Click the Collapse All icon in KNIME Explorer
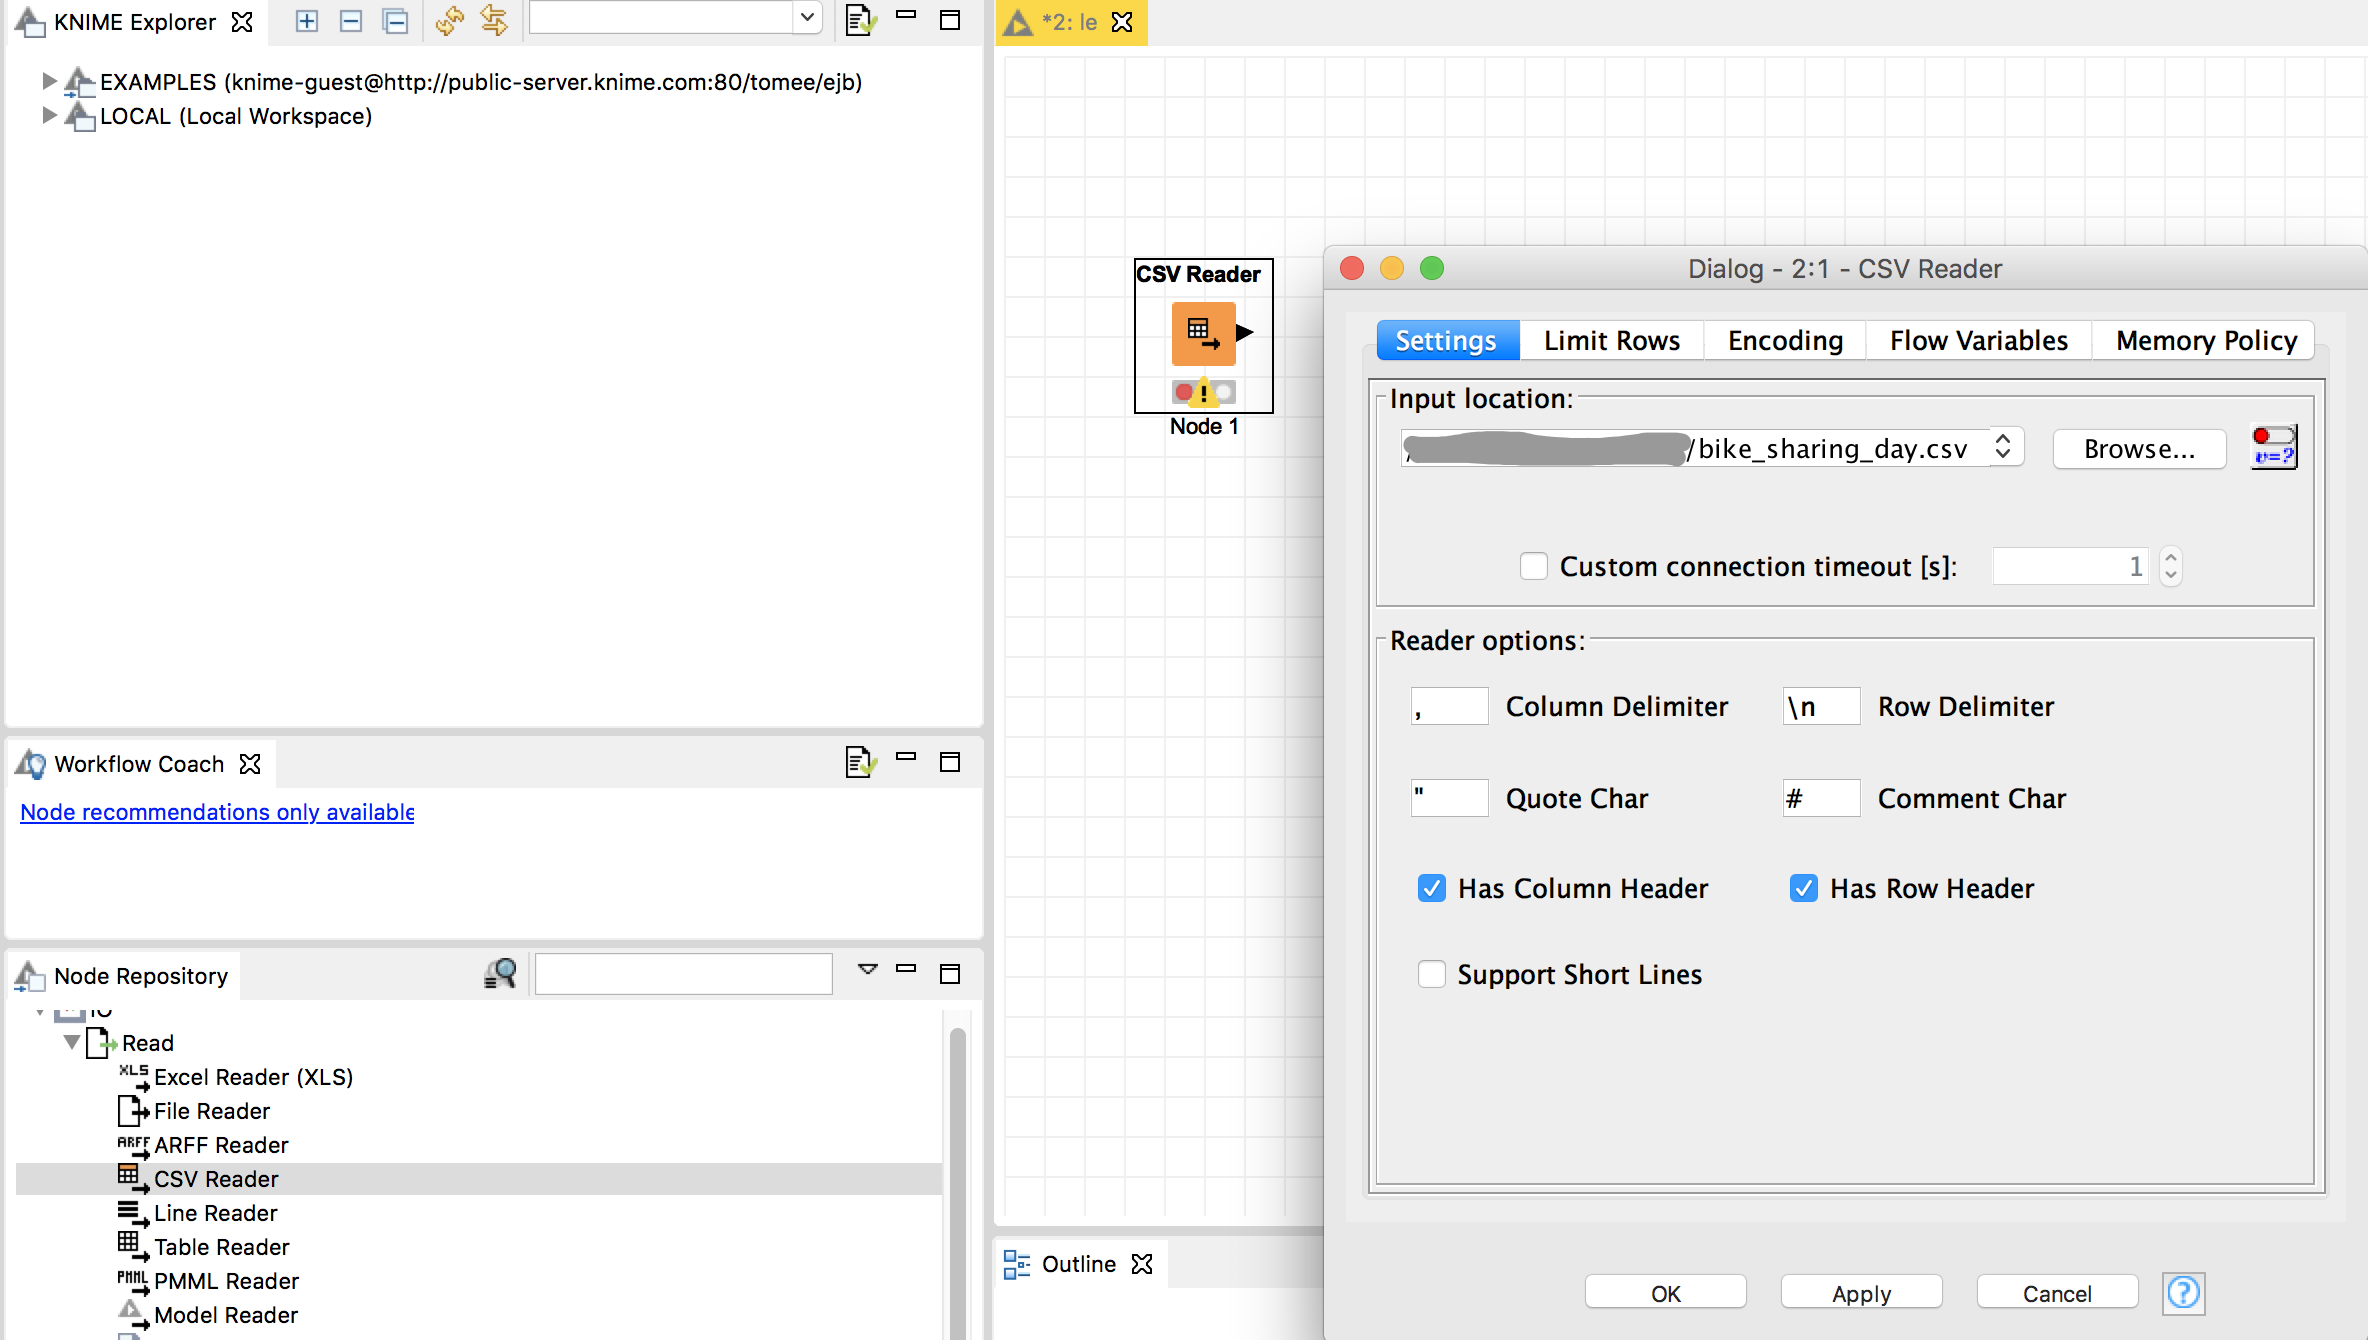2368x1340 pixels. pyautogui.click(x=351, y=21)
